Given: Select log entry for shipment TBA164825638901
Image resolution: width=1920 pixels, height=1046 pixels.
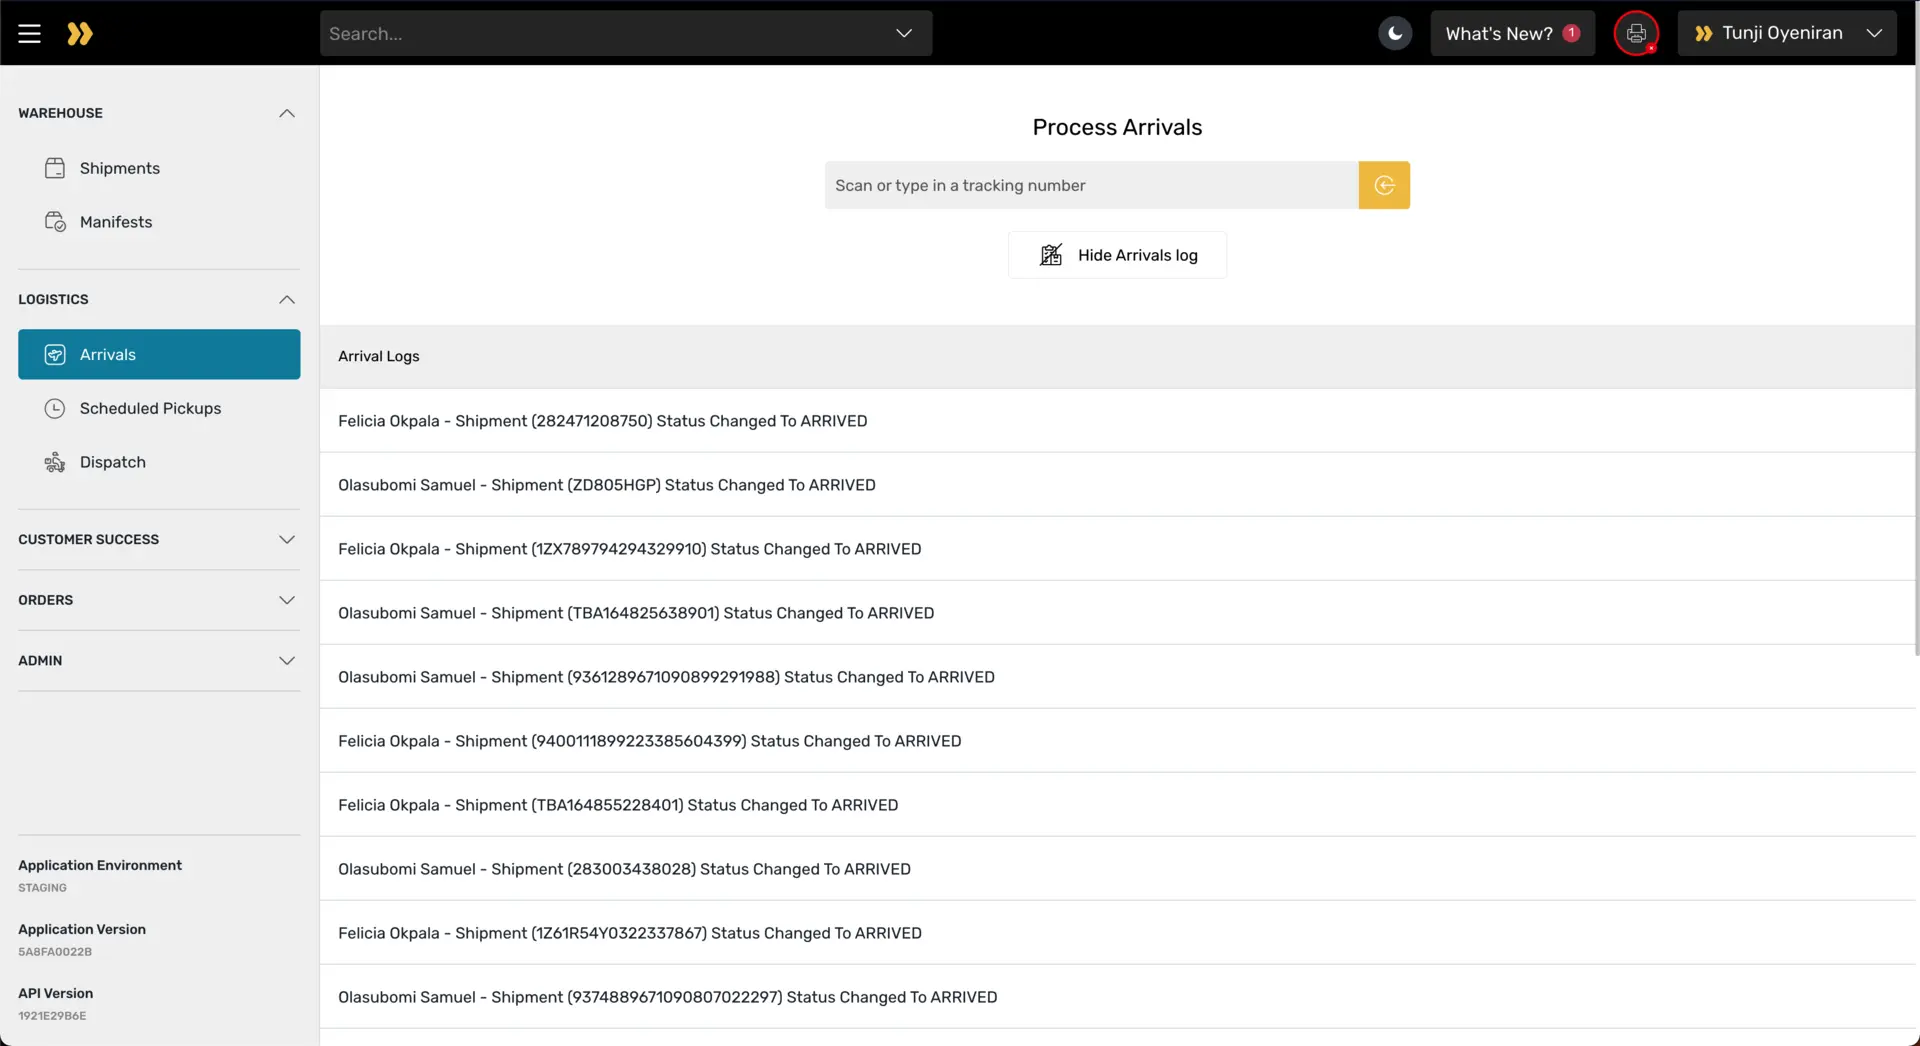Looking at the screenshot, I should (x=1117, y=613).
